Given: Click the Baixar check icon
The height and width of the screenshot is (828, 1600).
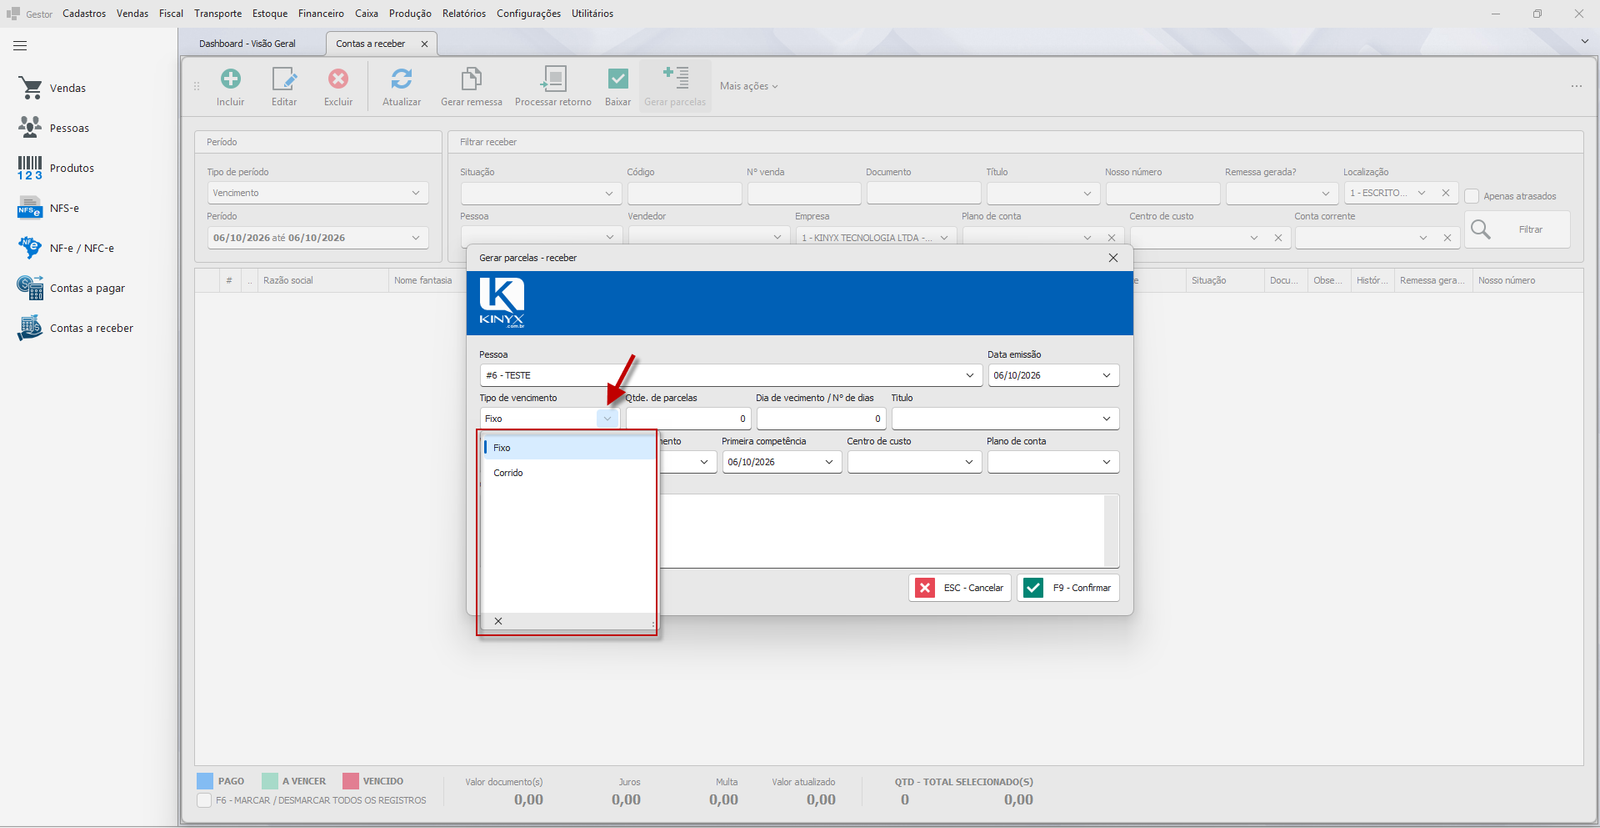Looking at the screenshot, I should click(x=618, y=79).
